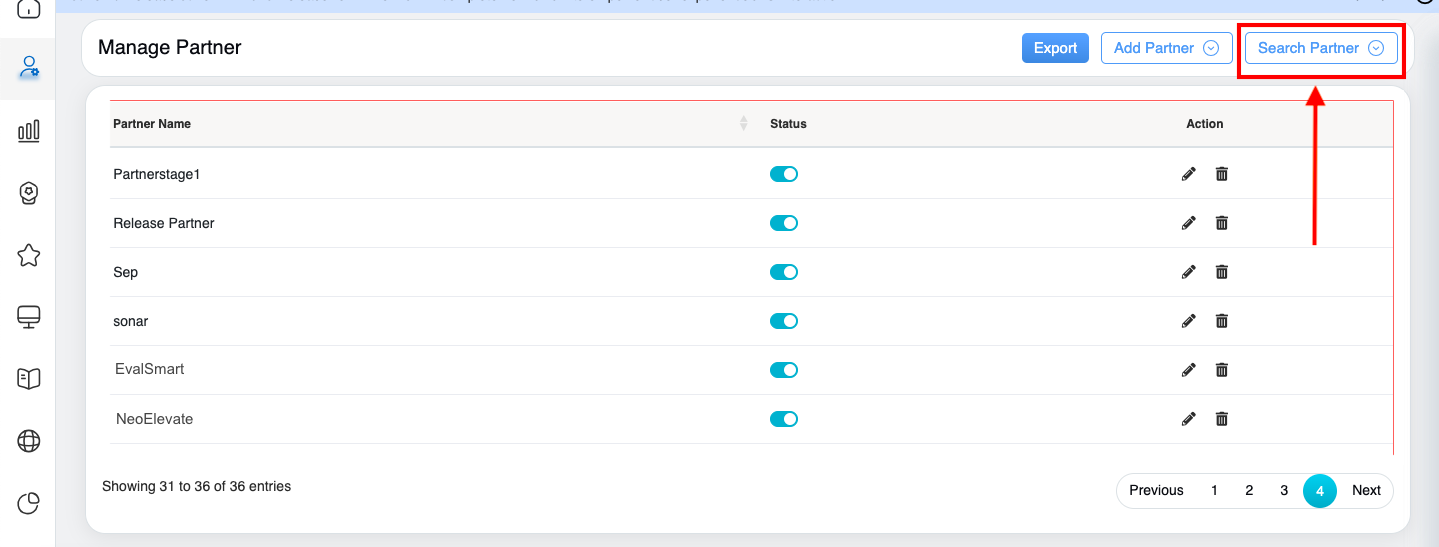Select page 3 in pagination
1439x547 pixels.
coord(1284,490)
